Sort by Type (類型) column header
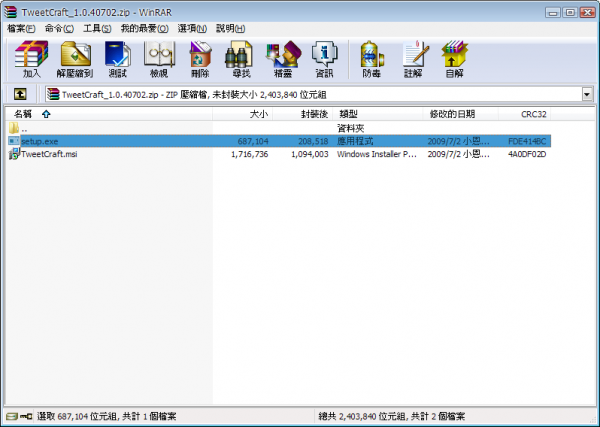Screen dimensions: 600x427 [378, 114]
